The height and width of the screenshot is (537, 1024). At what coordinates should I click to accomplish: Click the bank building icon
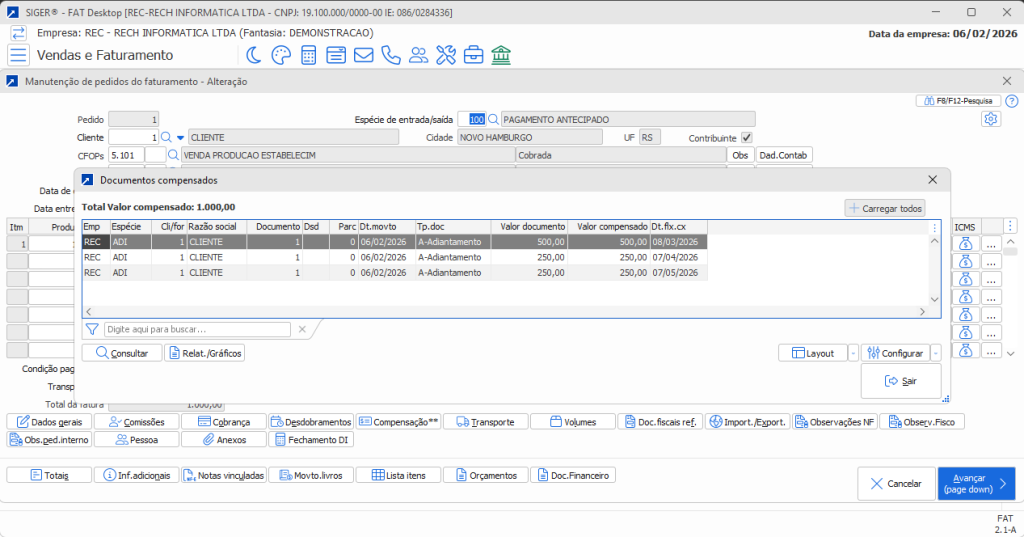pyautogui.click(x=501, y=55)
